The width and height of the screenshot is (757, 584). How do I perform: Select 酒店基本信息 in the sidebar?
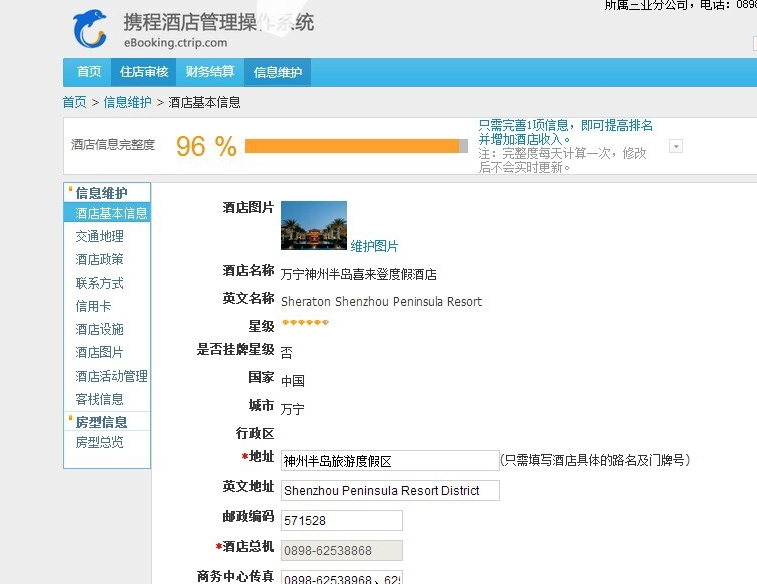click(x=107, y=213)
